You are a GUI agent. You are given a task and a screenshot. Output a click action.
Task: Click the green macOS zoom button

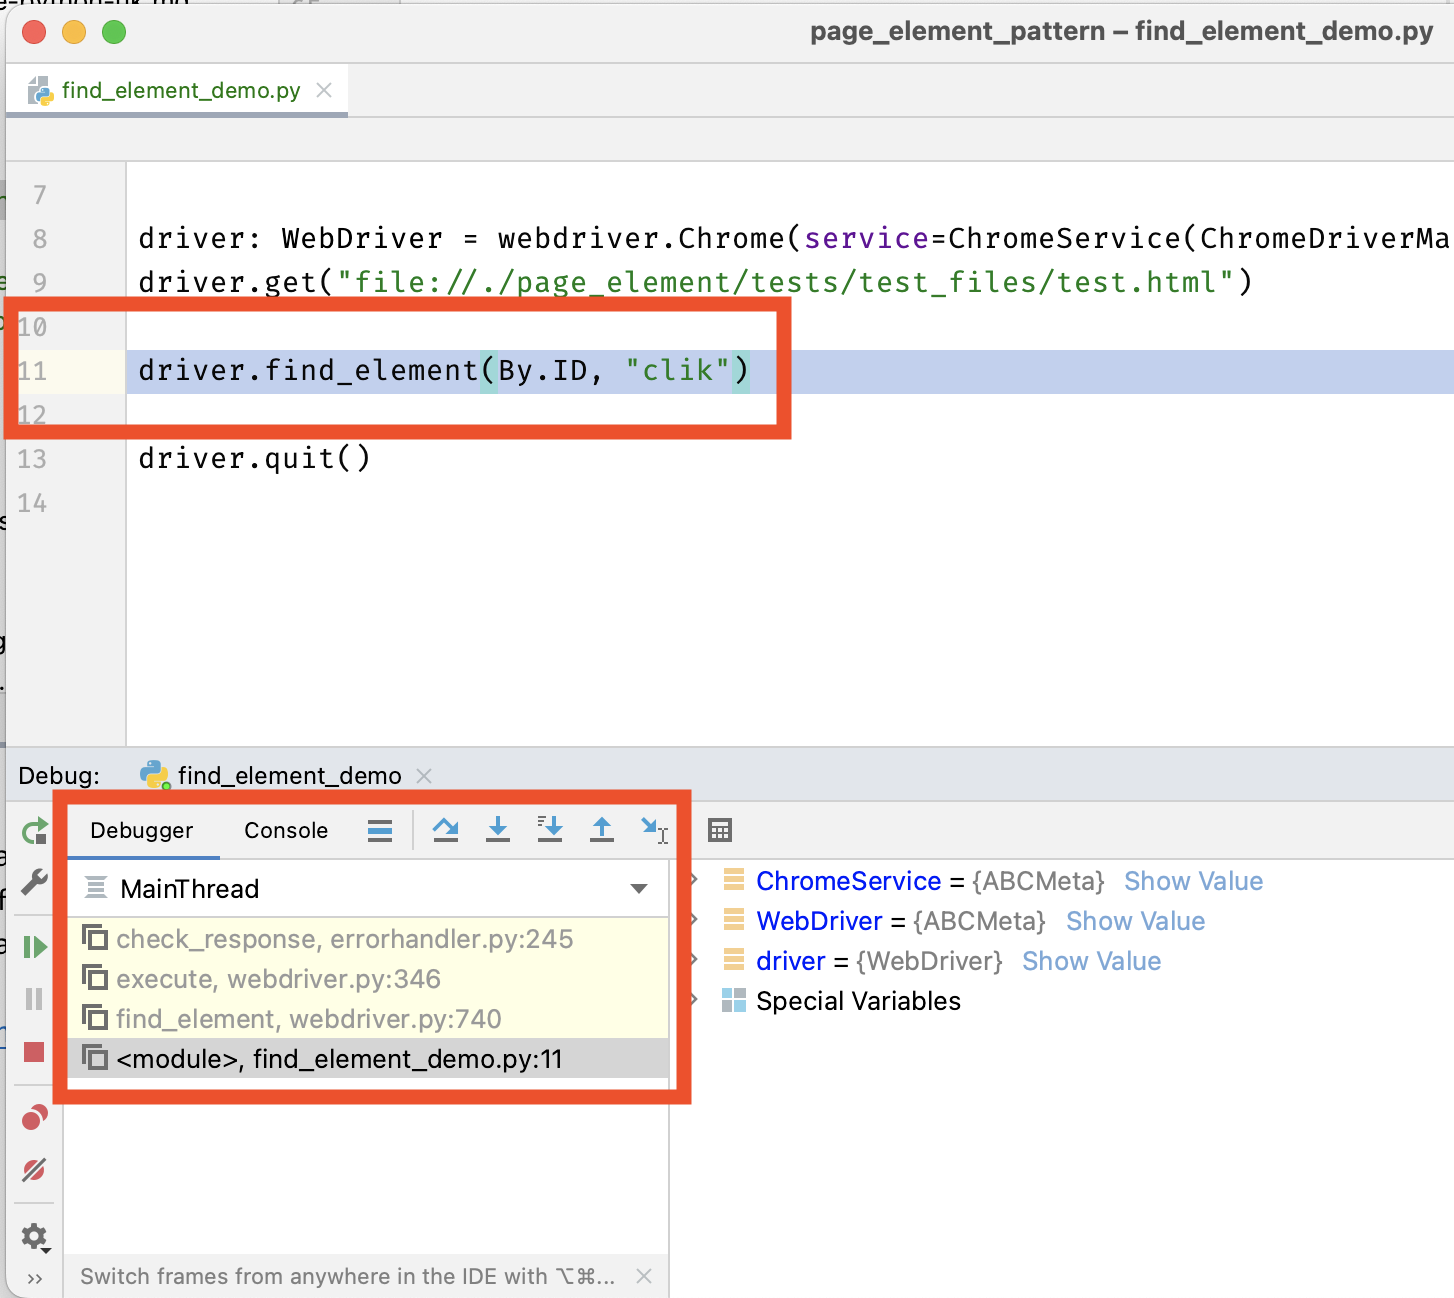[114, 32]
